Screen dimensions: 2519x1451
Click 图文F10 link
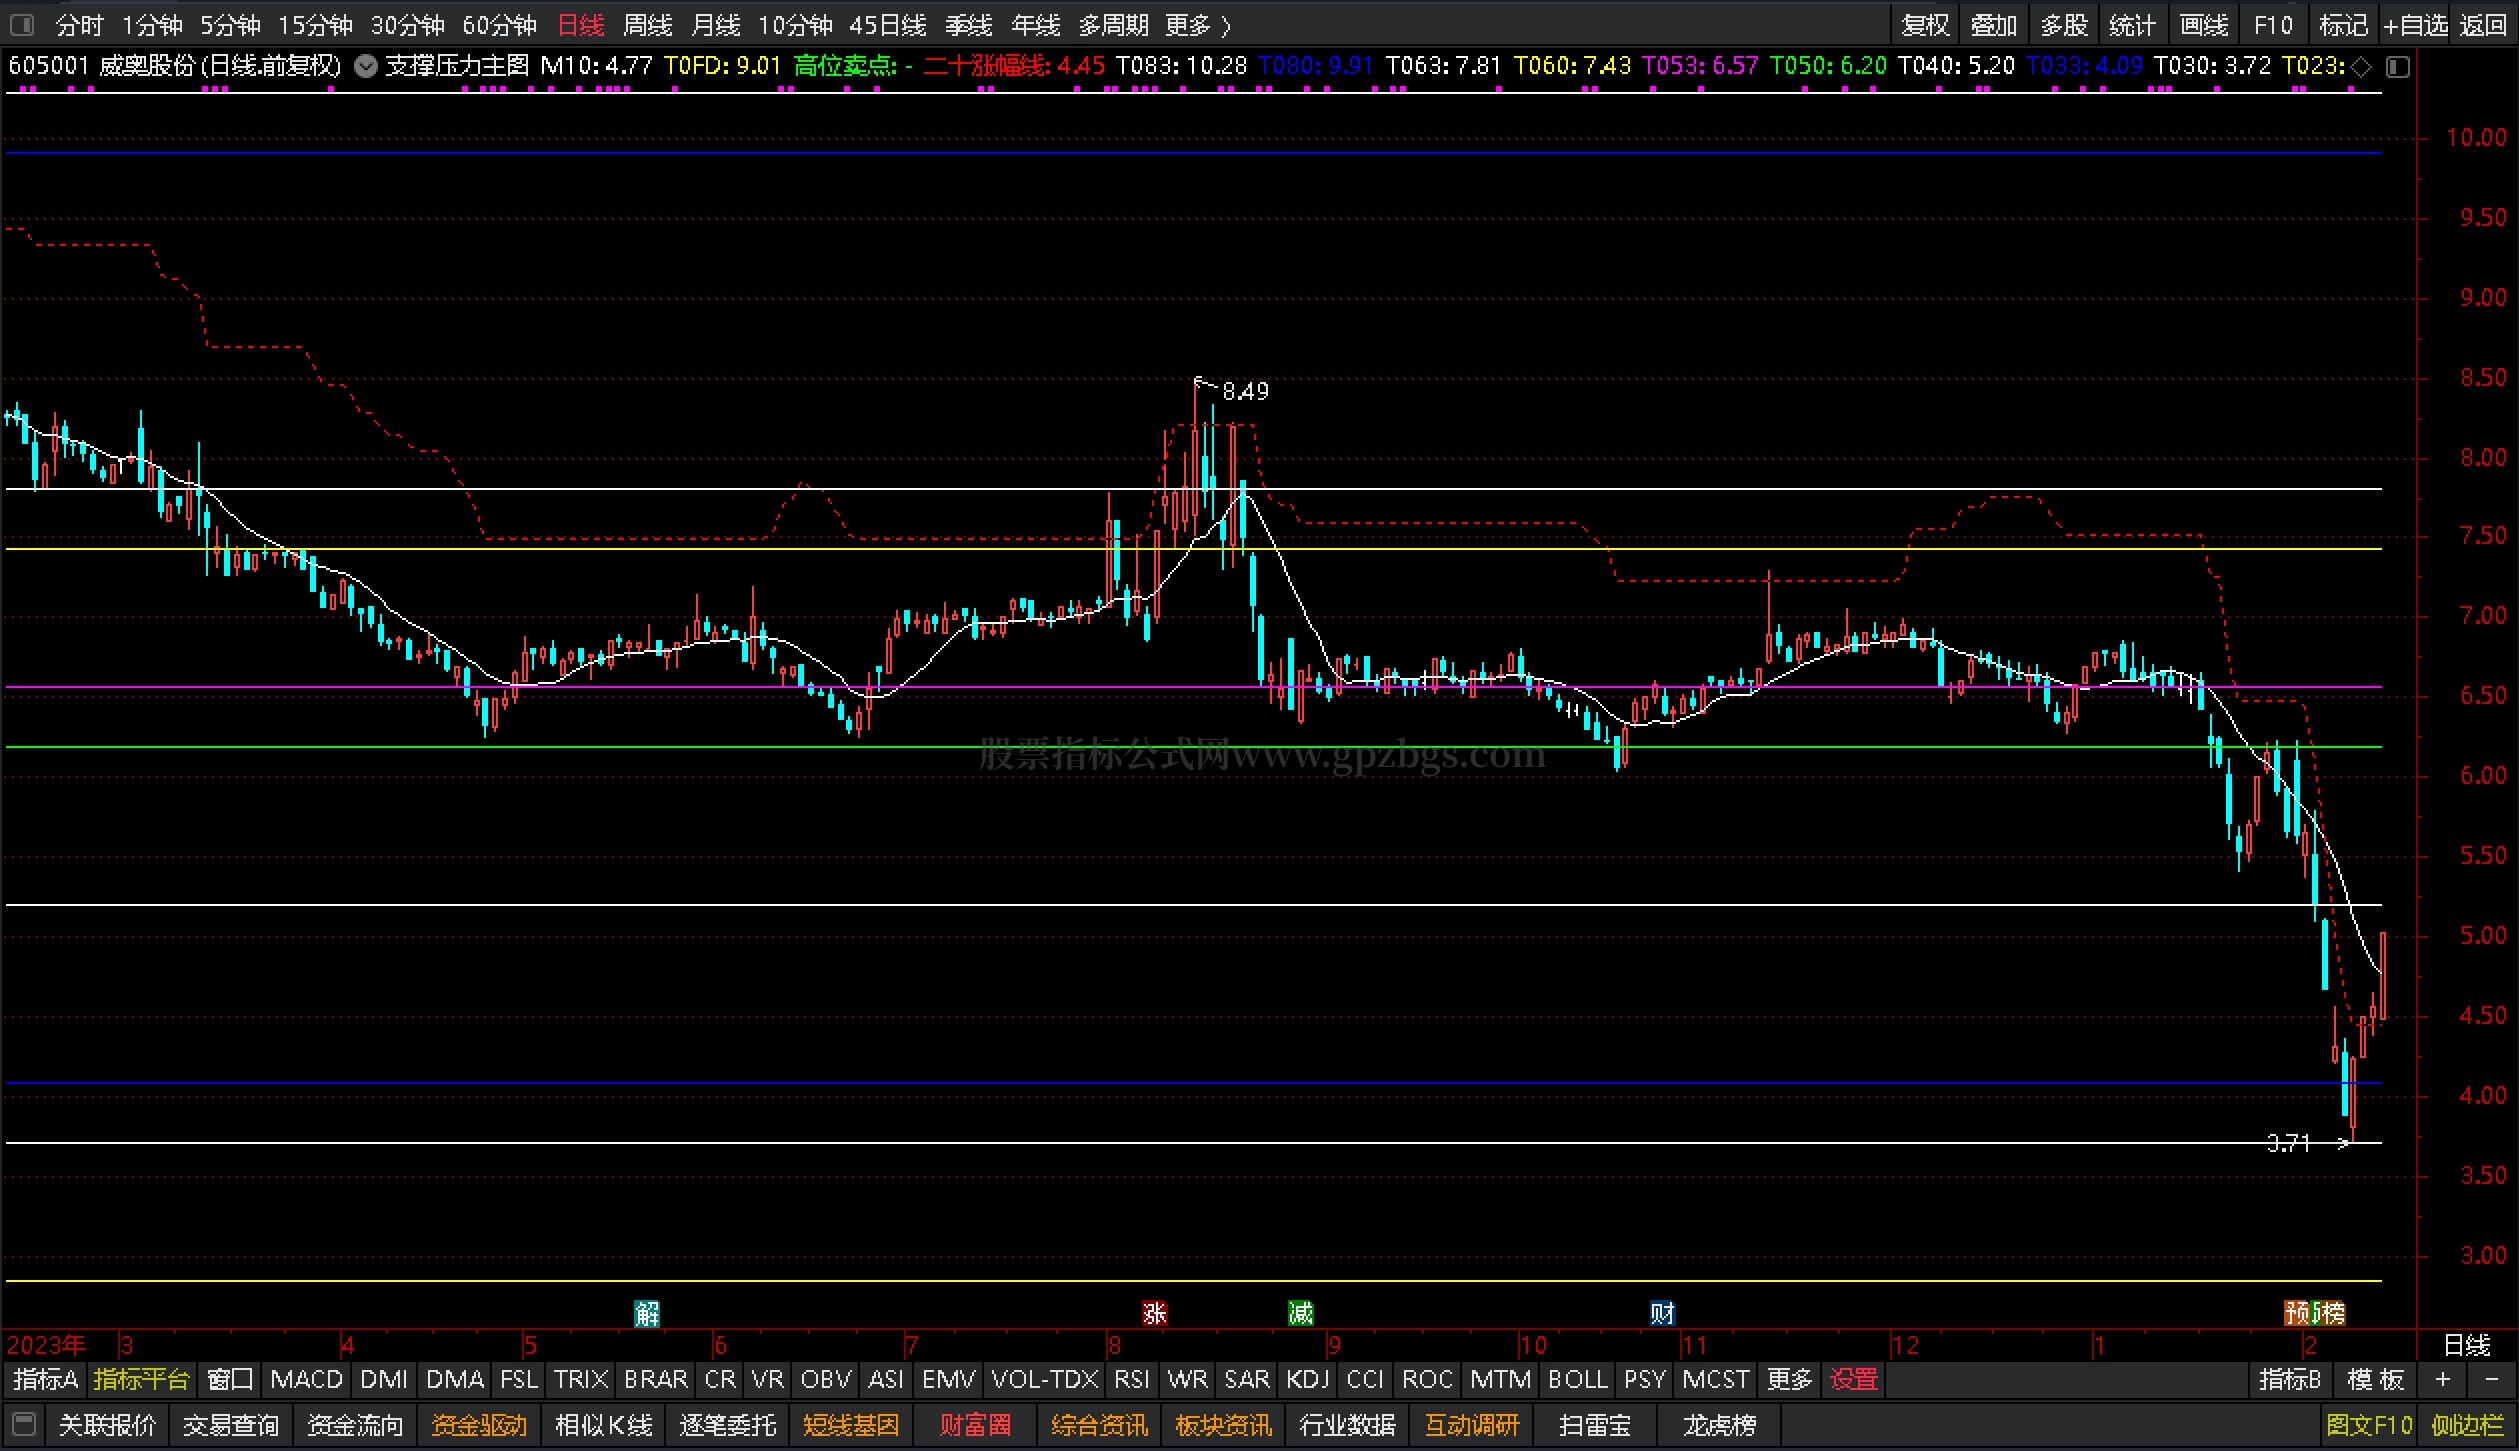(x=2369, y=1424)
